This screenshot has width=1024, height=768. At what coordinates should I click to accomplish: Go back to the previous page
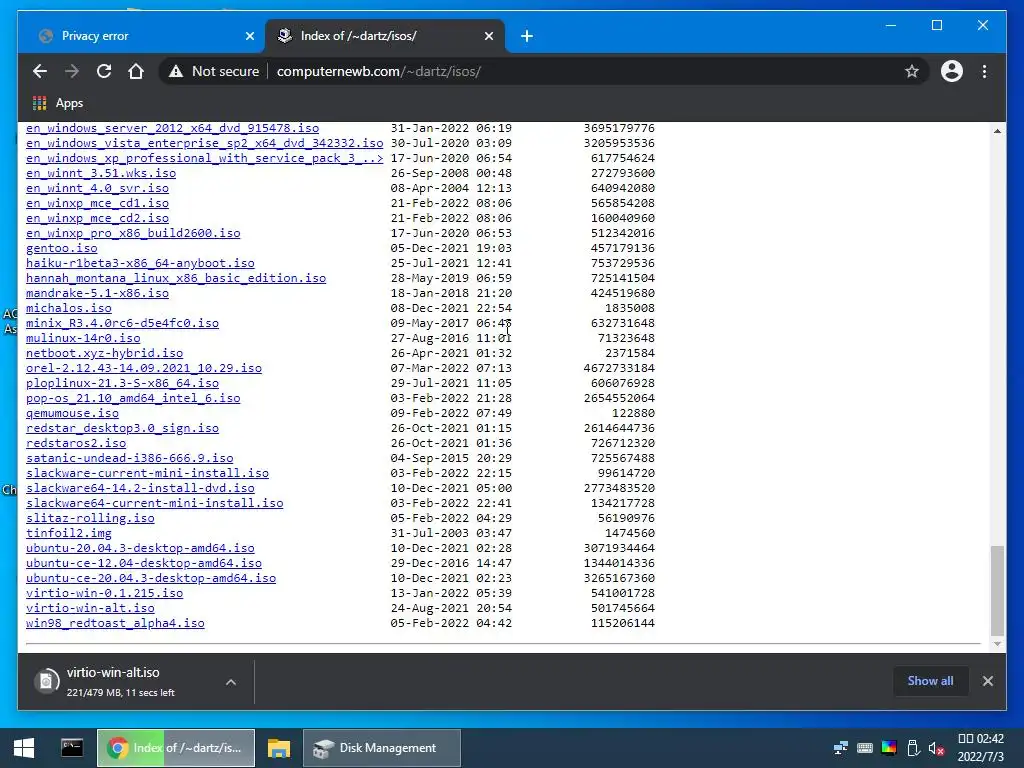[x=40, y=71]
